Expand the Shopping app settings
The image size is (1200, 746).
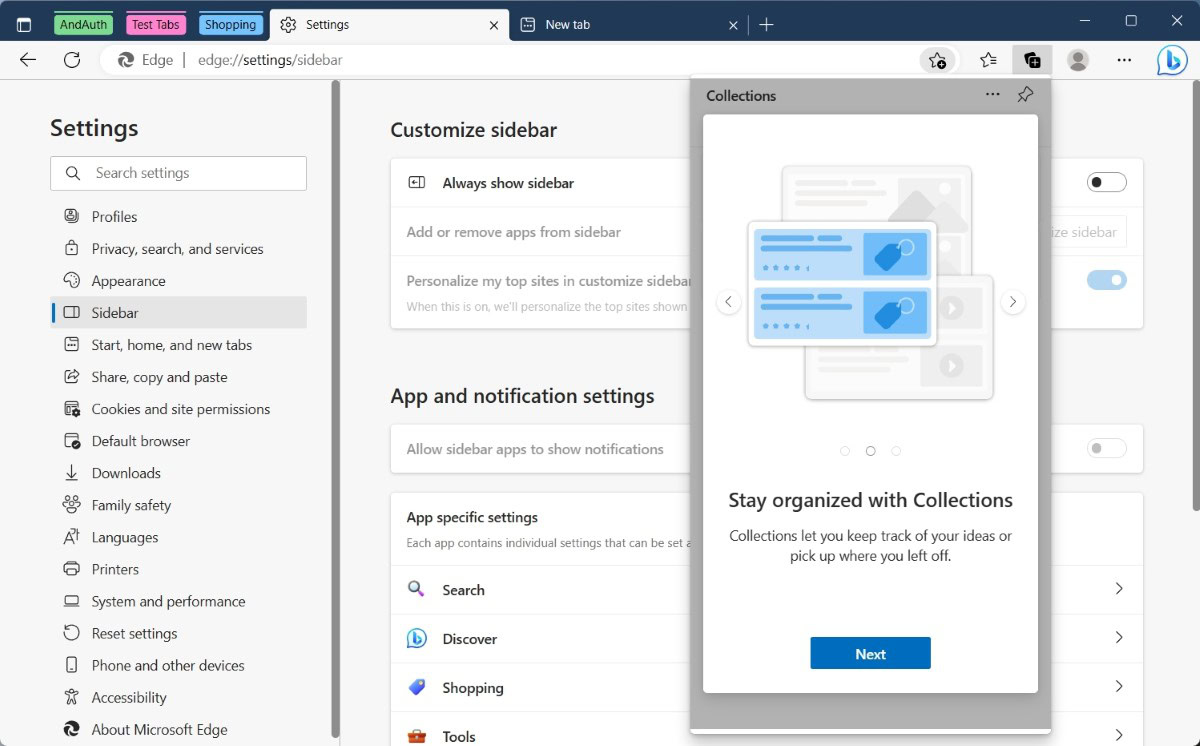(1118, 687)
